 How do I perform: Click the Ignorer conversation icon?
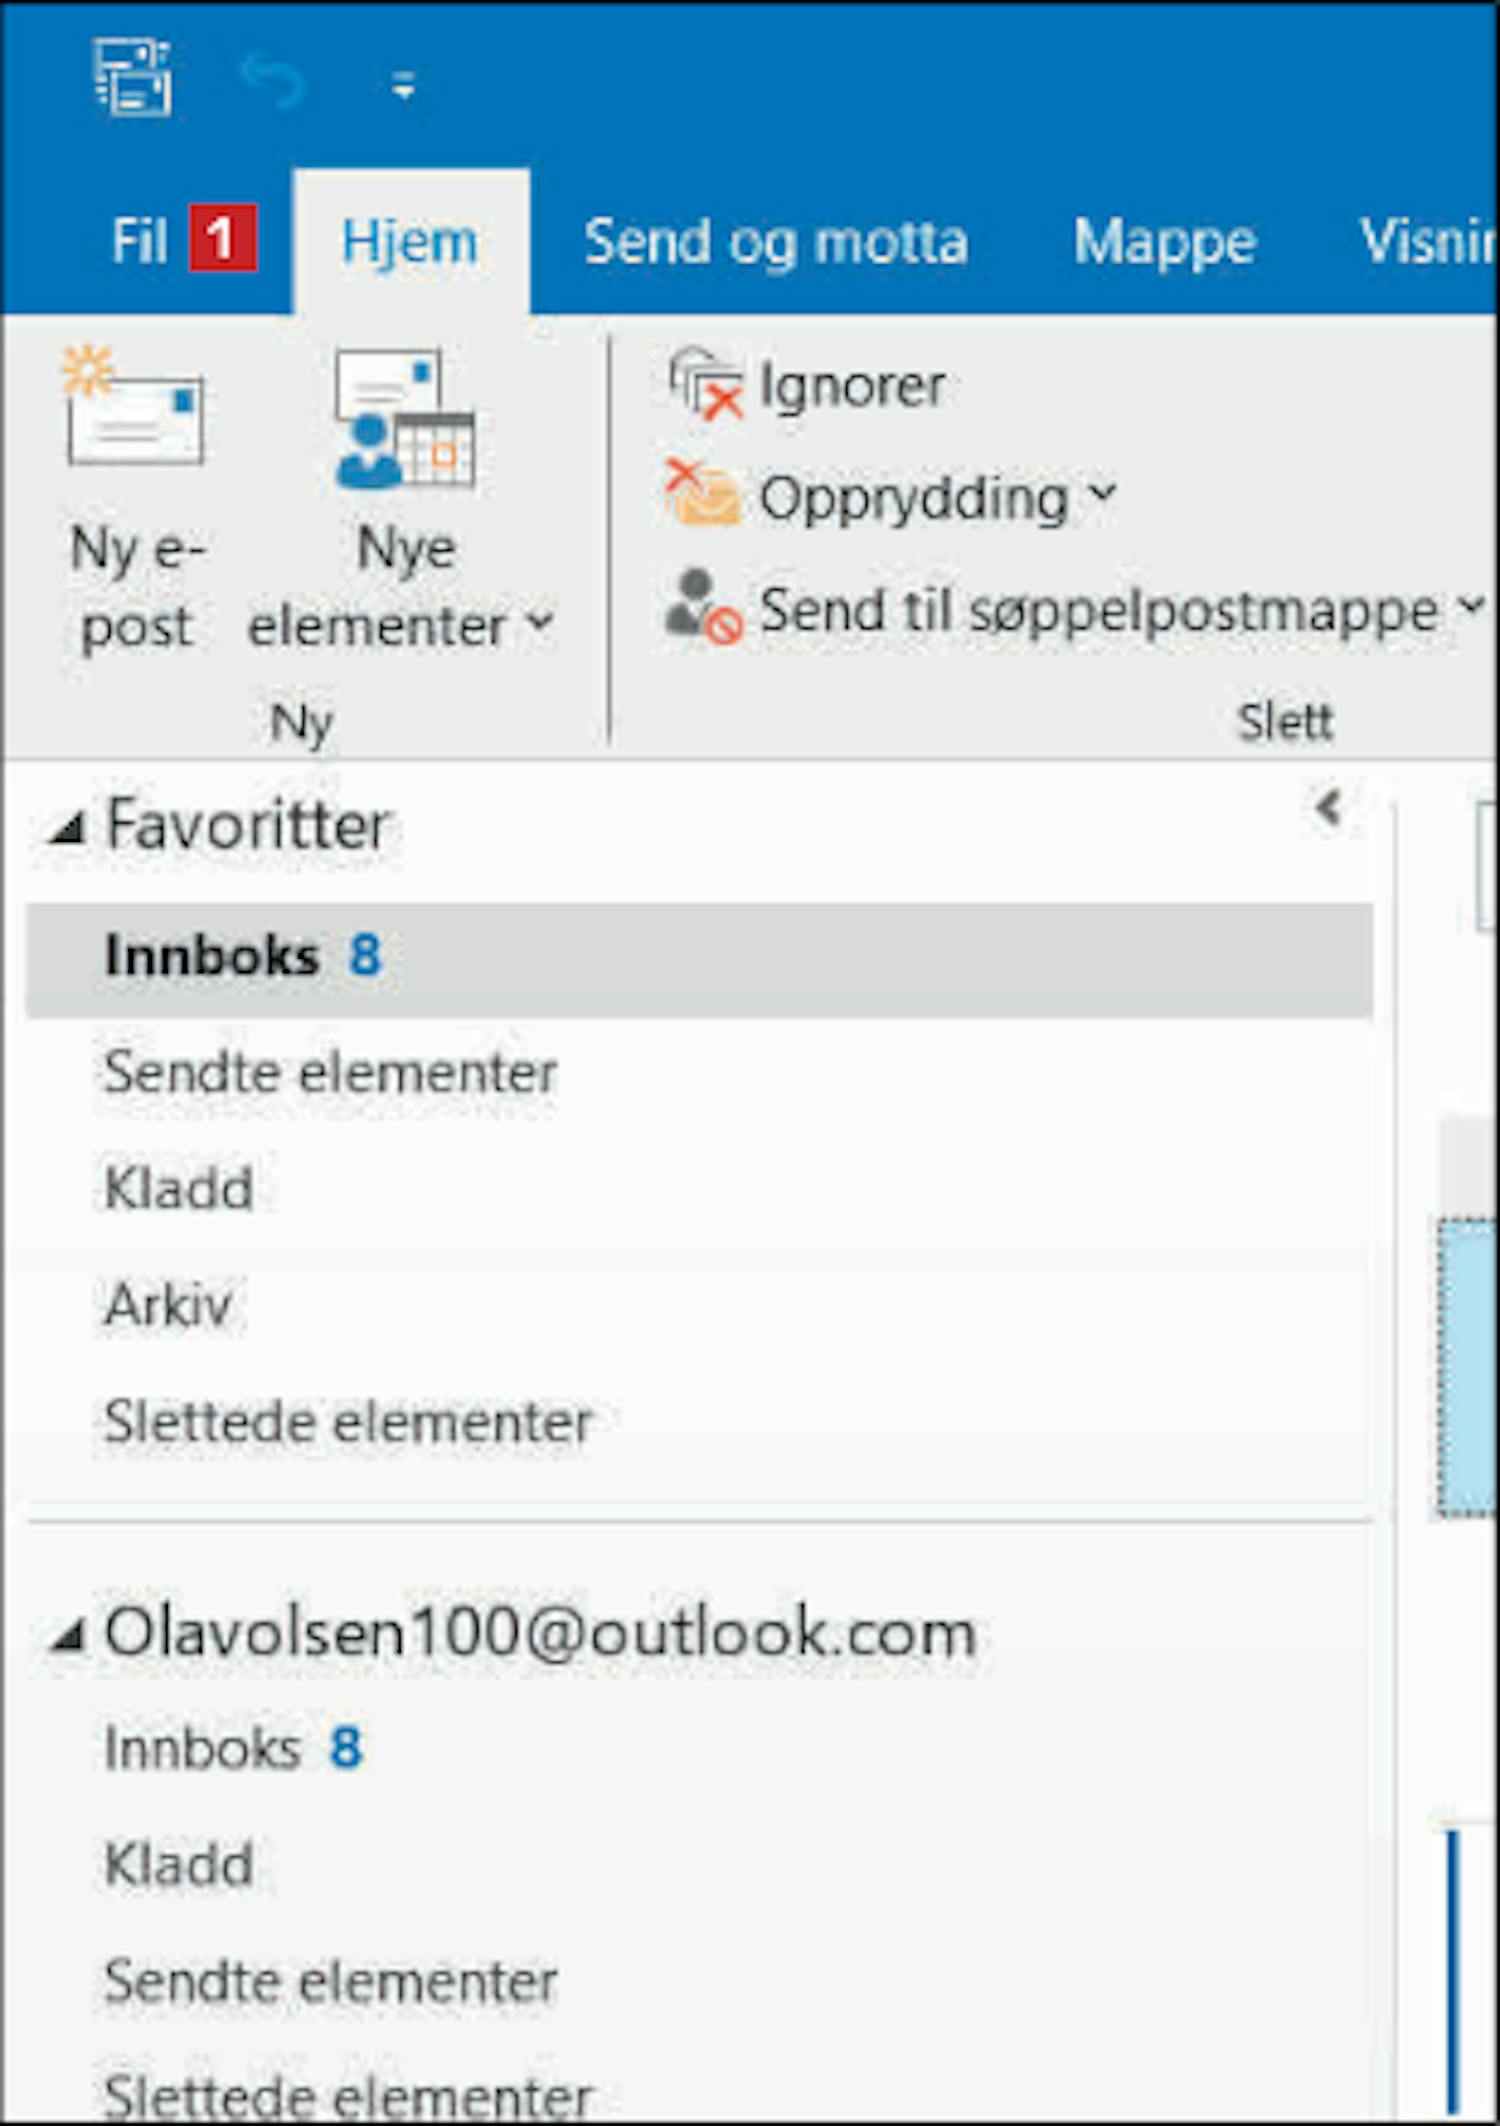tap(707, 384)
